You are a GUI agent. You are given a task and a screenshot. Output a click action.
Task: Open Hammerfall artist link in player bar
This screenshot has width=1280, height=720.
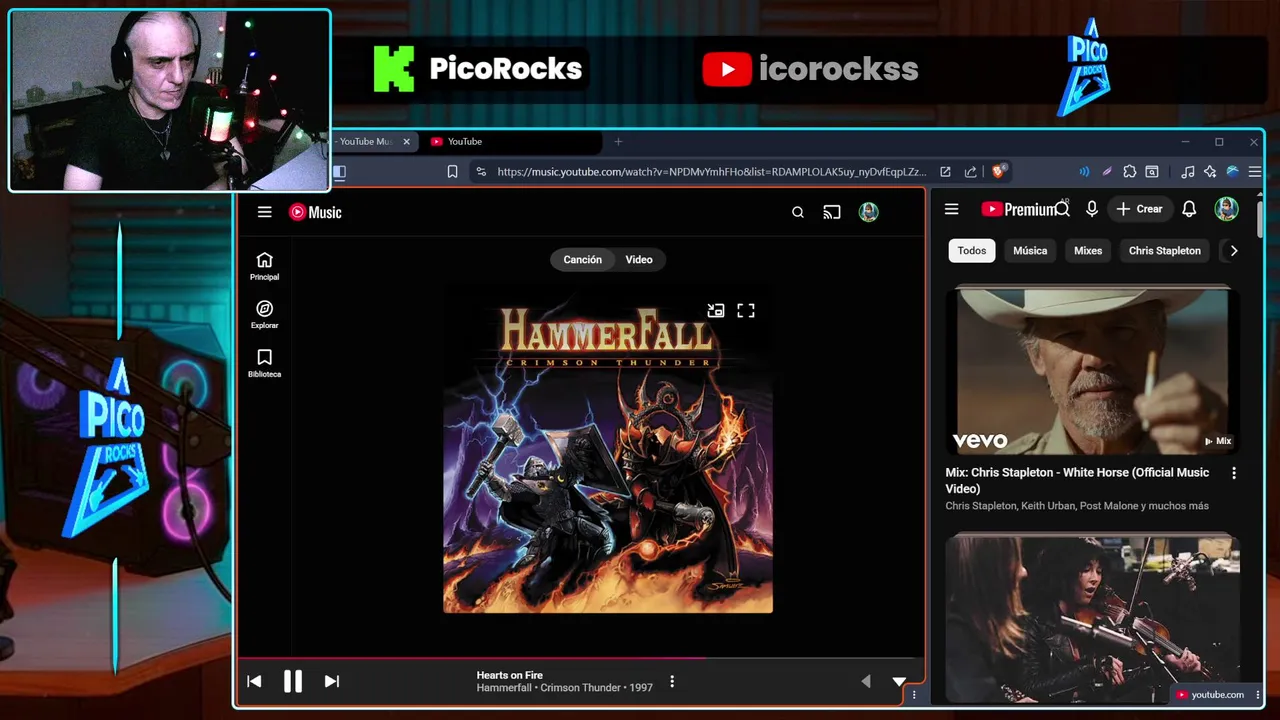(504, 688)
